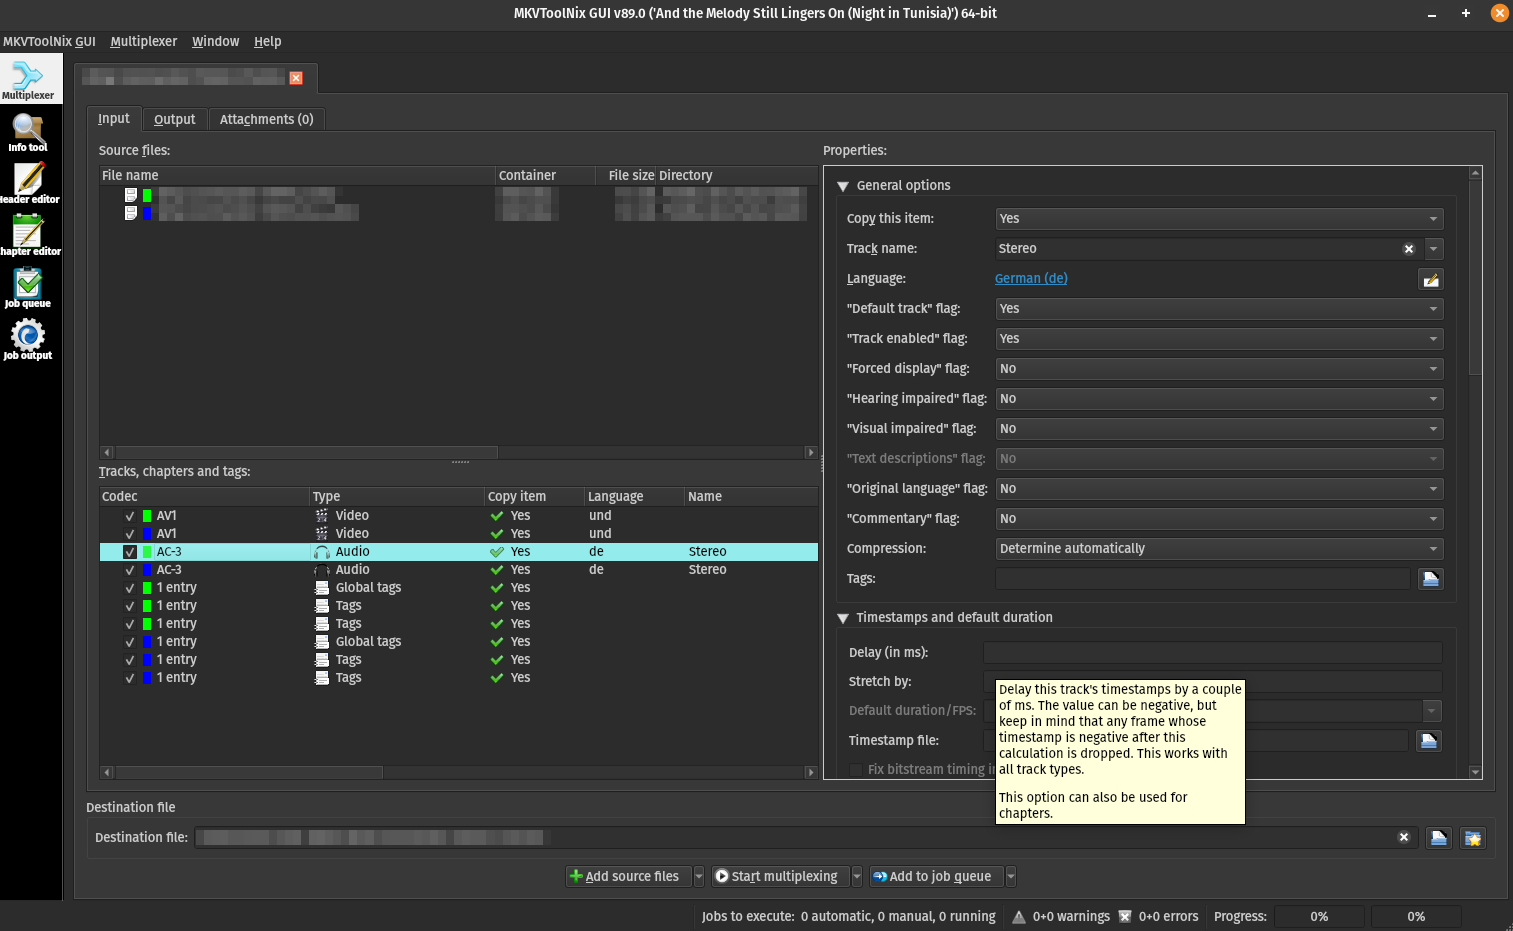Open the Multiplexer tool in sidebar
The width and height of the screenshot is (1513, 931).
tap(28, 79)
